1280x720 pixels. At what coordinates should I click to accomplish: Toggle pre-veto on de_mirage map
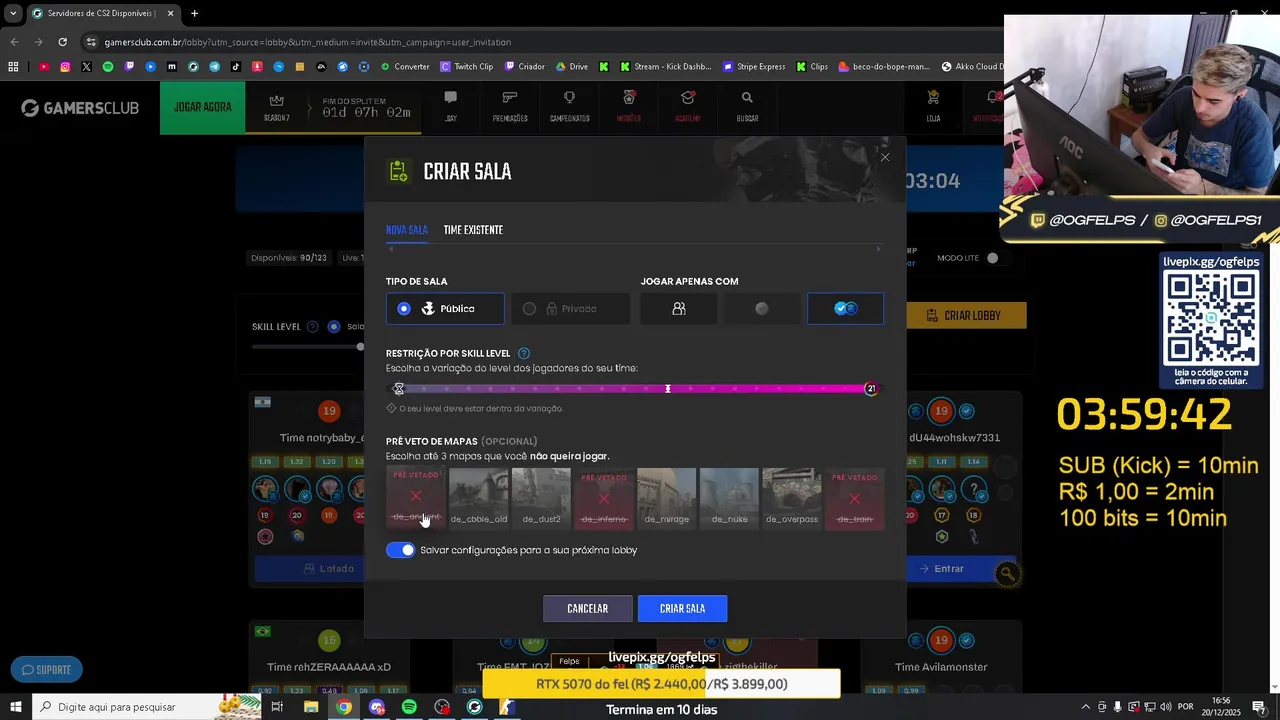coord(666,498)
